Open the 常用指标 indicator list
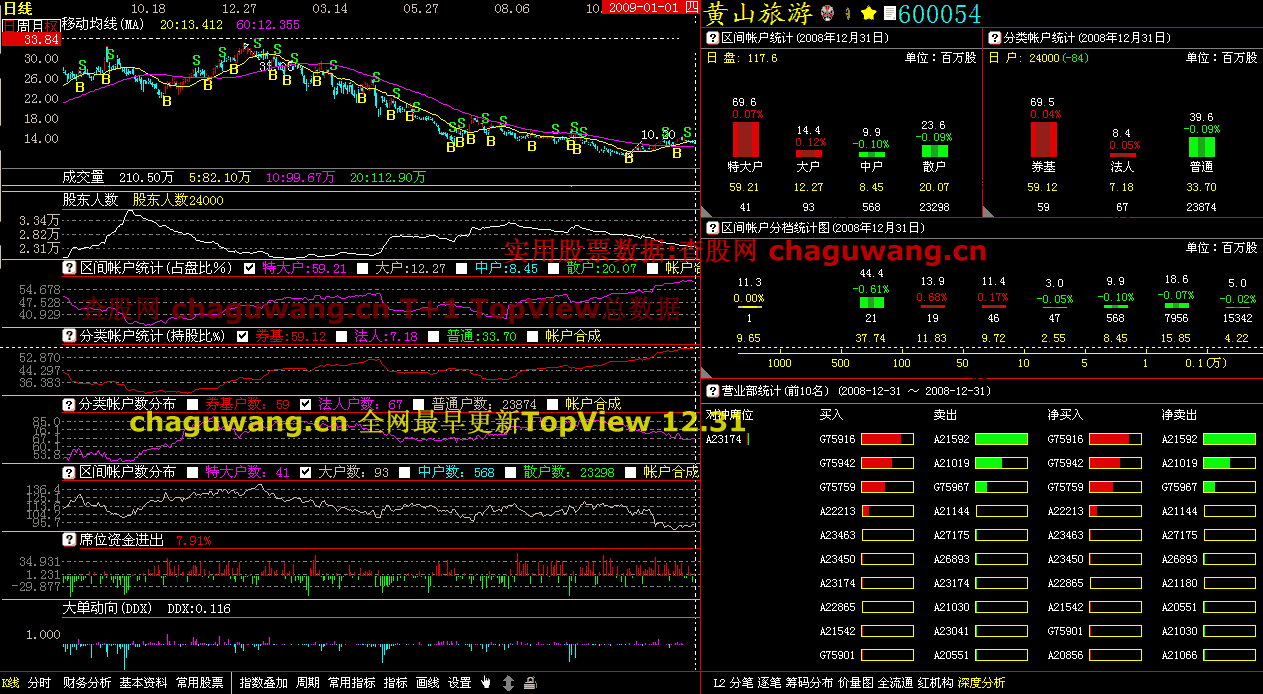This screenshot has width=1263, height=694. pos(351,683)
